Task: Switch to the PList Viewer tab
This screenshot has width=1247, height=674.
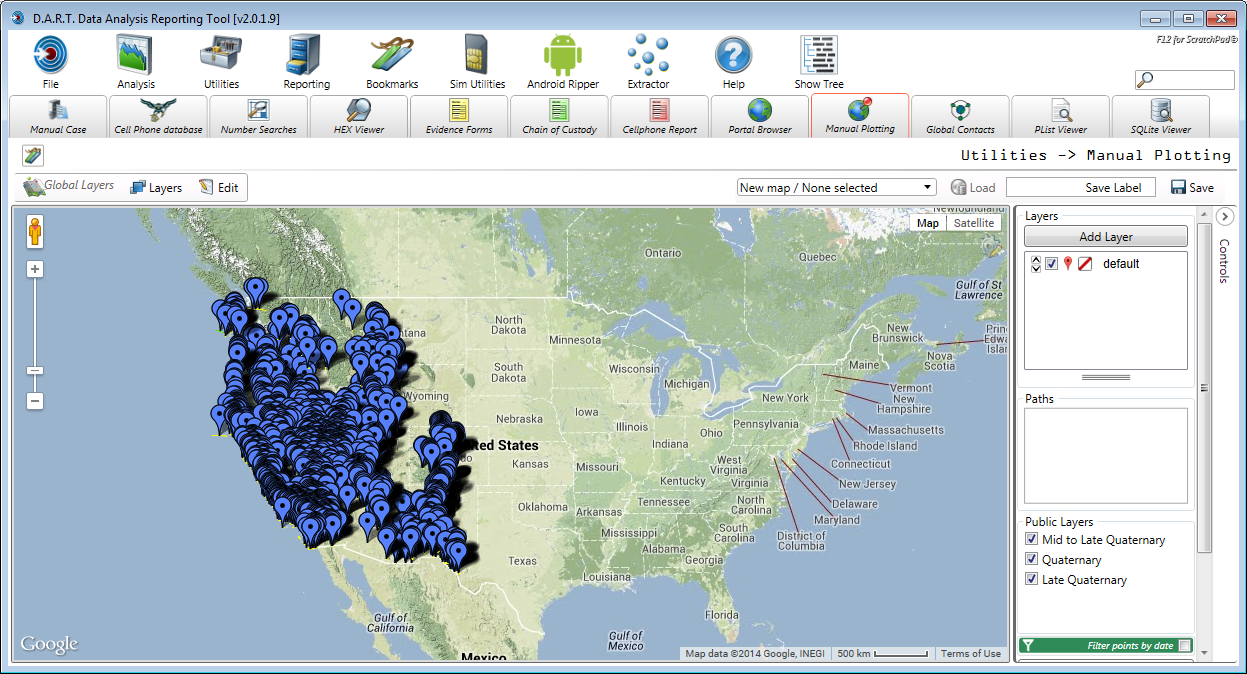Action: [1060, 116]
